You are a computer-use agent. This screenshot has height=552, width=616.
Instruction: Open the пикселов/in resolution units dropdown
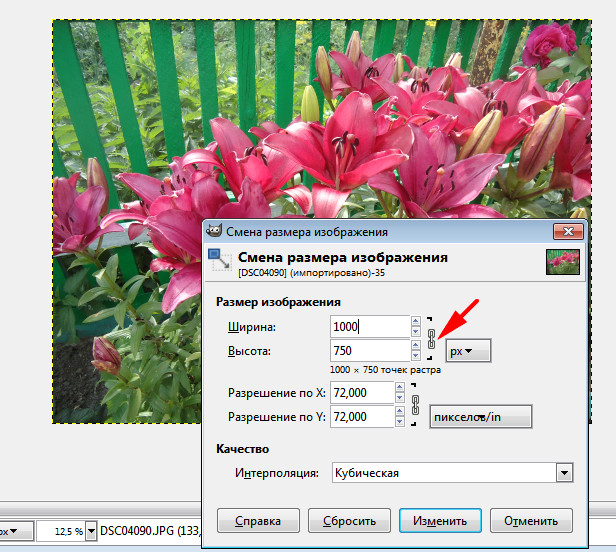[481, 417]
